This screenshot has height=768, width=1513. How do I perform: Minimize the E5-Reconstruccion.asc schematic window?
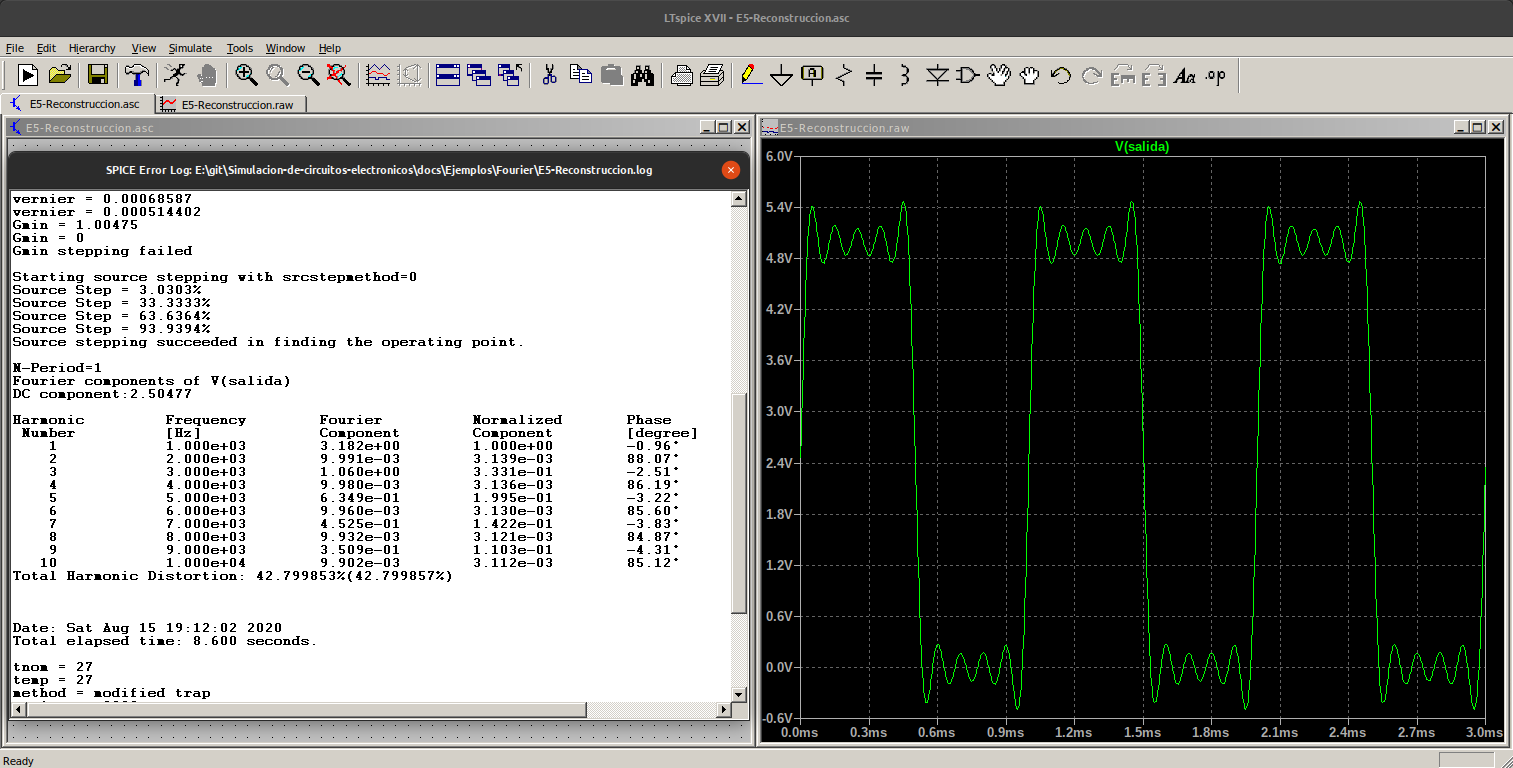tap(706, 127)
